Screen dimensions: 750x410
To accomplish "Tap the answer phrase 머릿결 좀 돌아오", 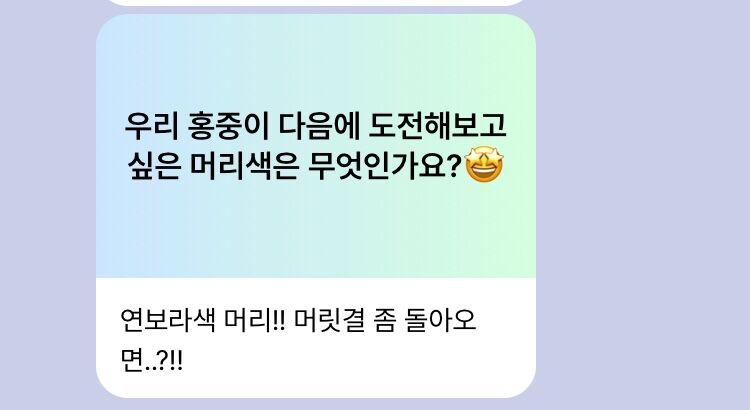I will pos(385,320).
